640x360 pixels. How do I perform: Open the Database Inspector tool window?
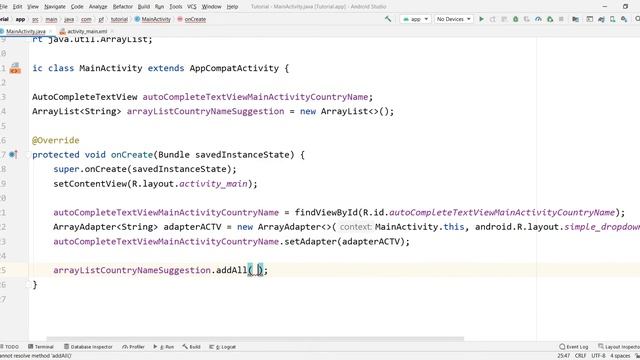pos(88,347)
